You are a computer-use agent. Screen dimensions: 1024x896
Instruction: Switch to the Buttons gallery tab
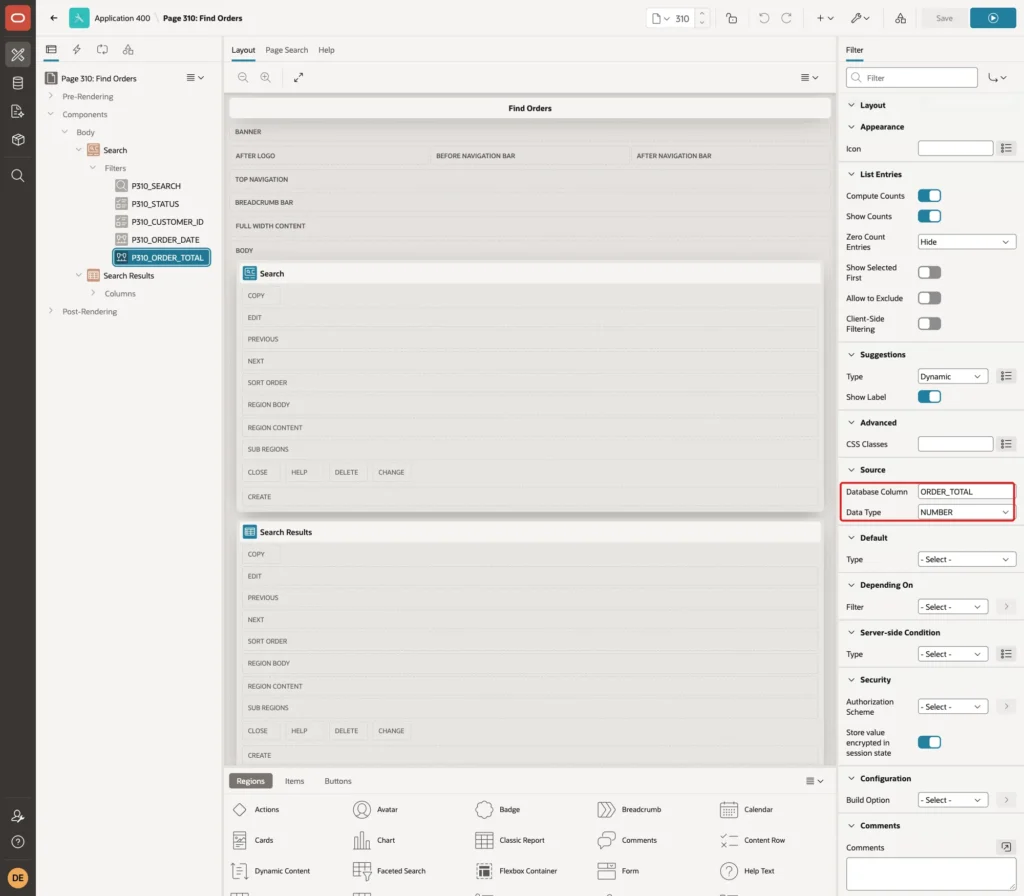338,782
